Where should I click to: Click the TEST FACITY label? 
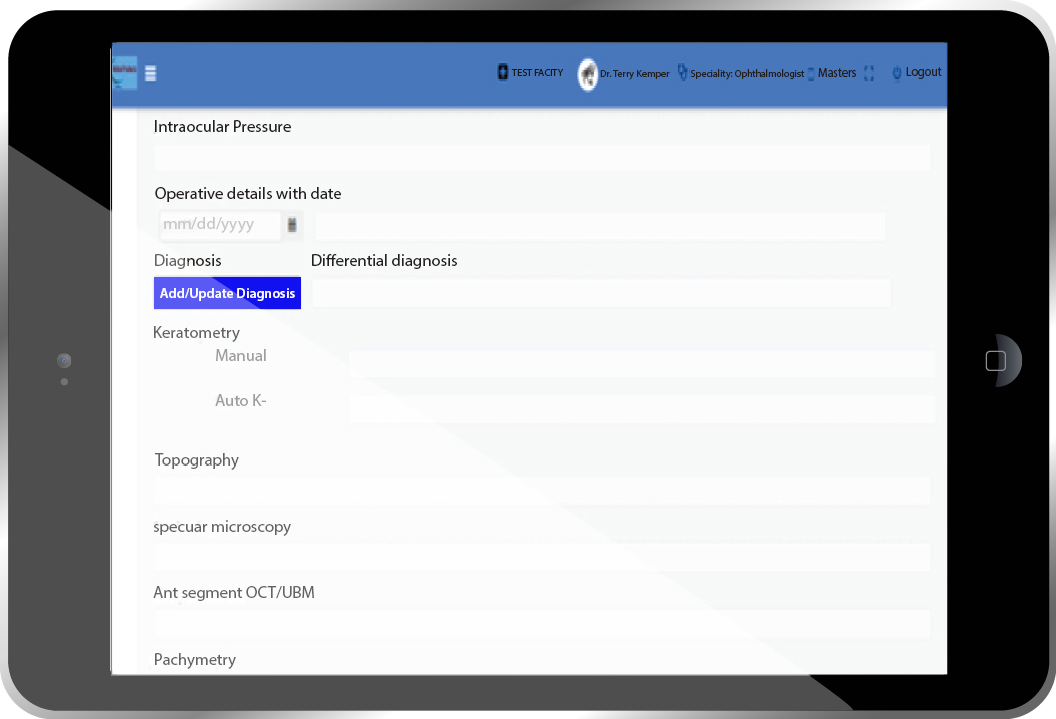point(537,73)
